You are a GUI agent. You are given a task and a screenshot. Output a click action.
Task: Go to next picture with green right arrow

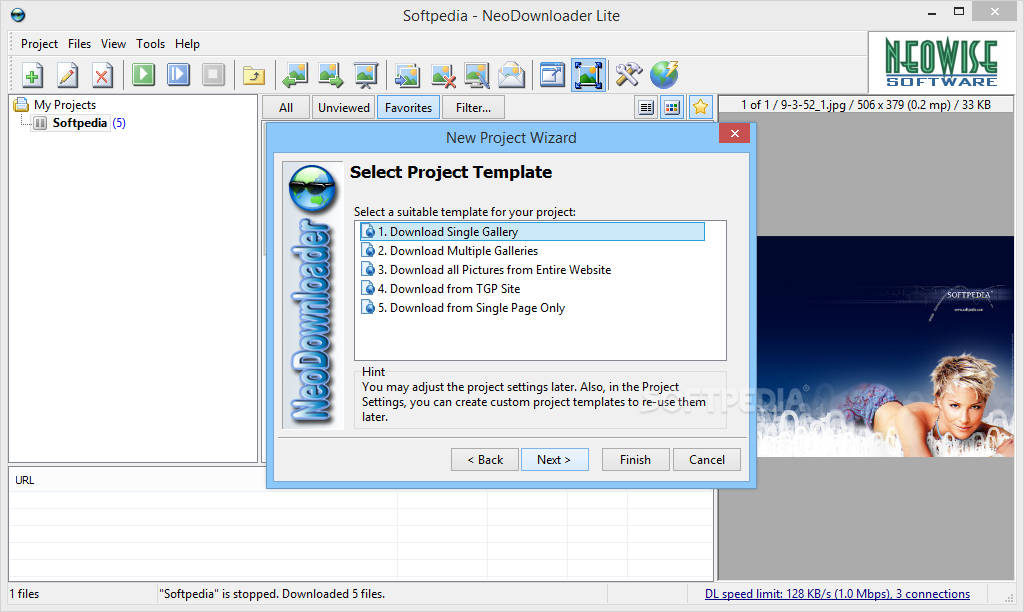[330, 74]
